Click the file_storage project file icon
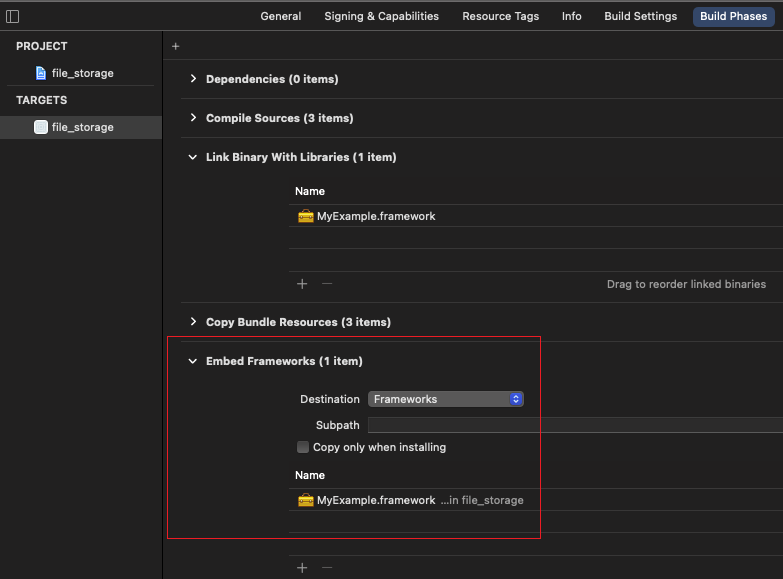 tap(41, 73)
